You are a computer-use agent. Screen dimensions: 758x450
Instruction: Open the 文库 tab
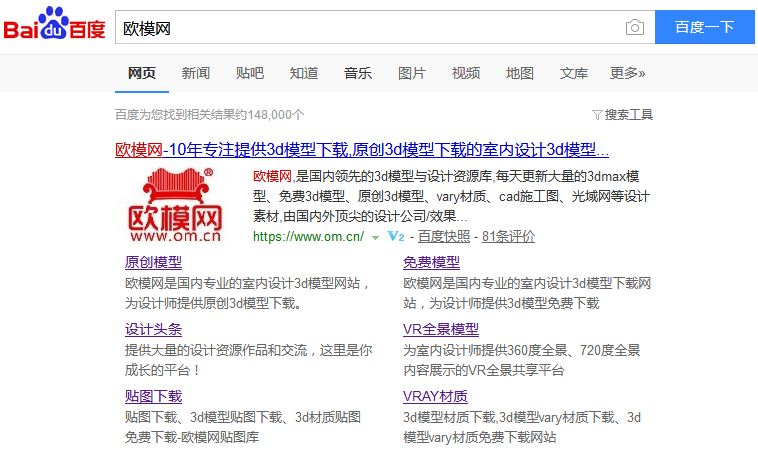tap(574, 73)
